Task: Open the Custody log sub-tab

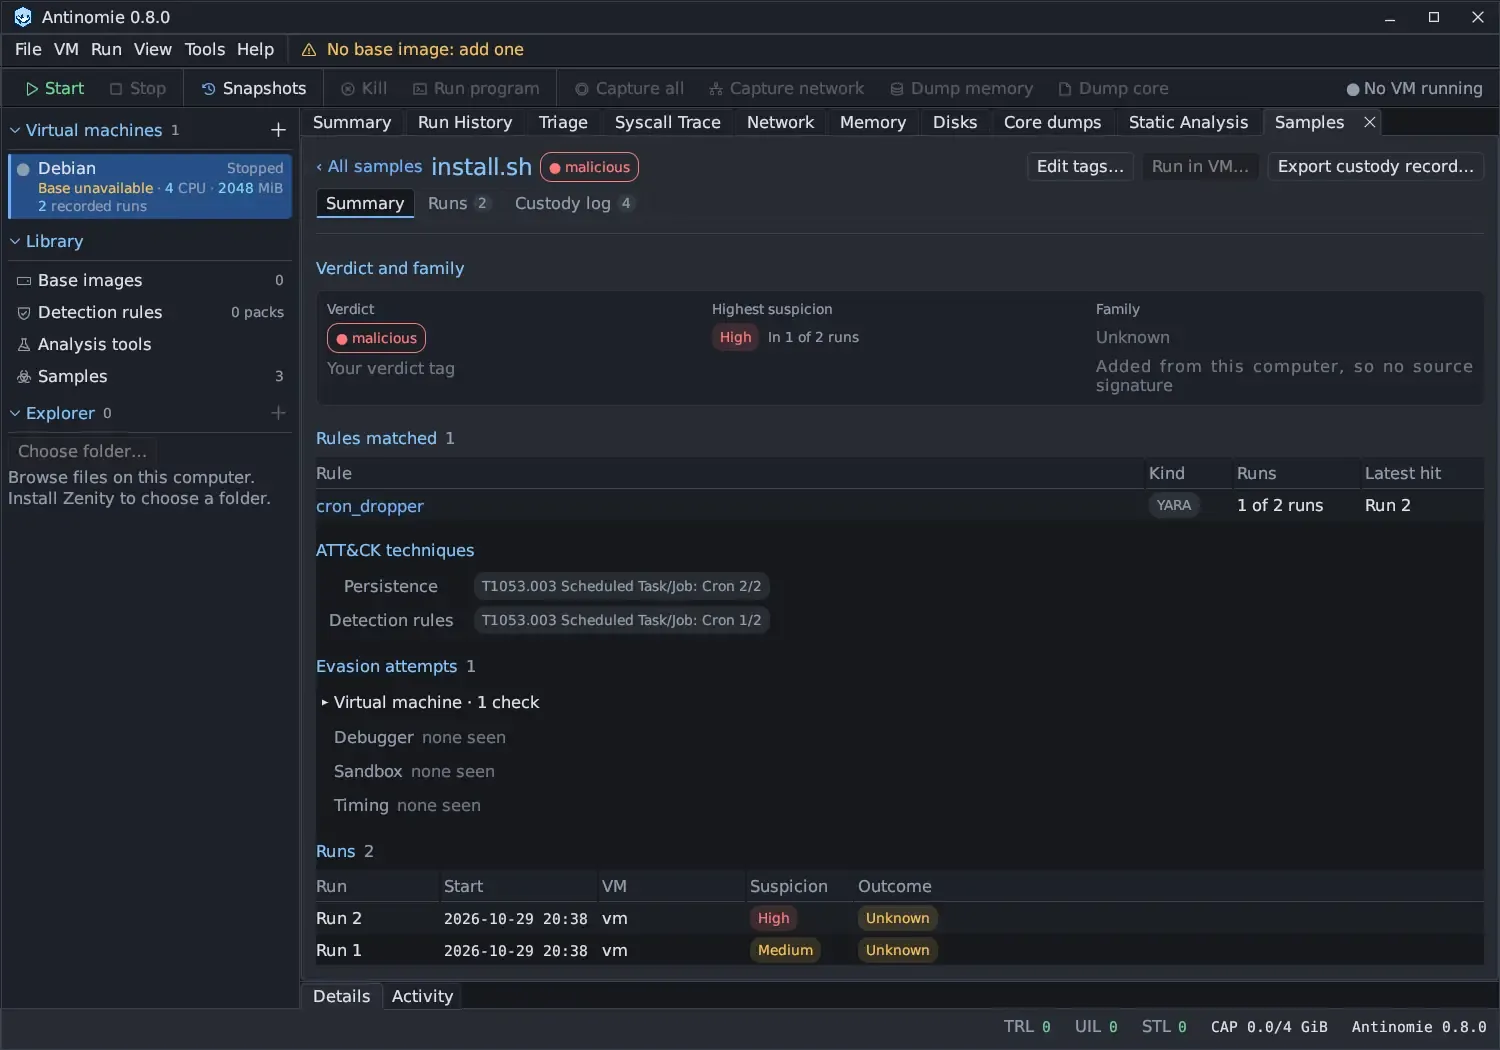Action: tap(573, 204)
